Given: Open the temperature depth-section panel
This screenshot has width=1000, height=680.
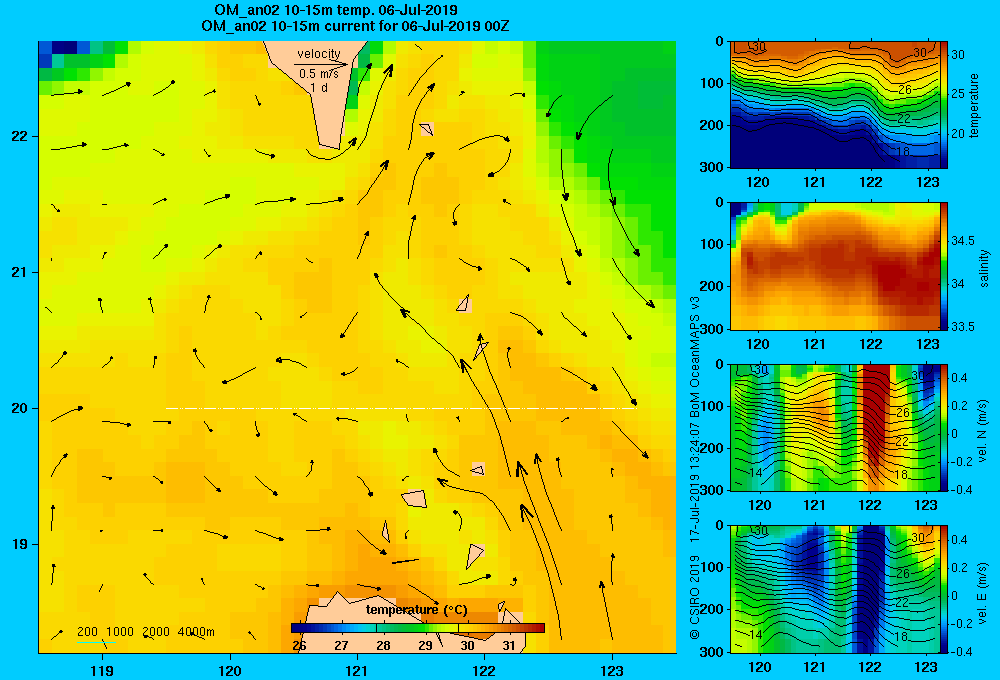Looking at the screenshot, I should 835,105.
